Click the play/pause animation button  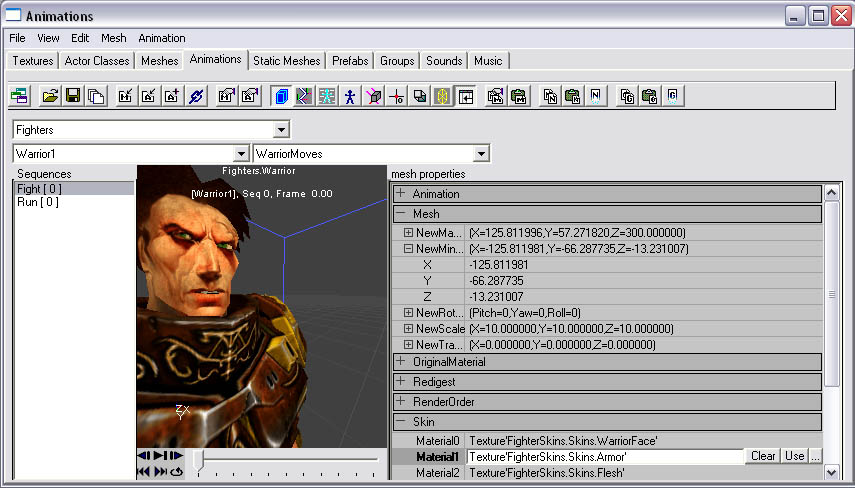[161, 455]
